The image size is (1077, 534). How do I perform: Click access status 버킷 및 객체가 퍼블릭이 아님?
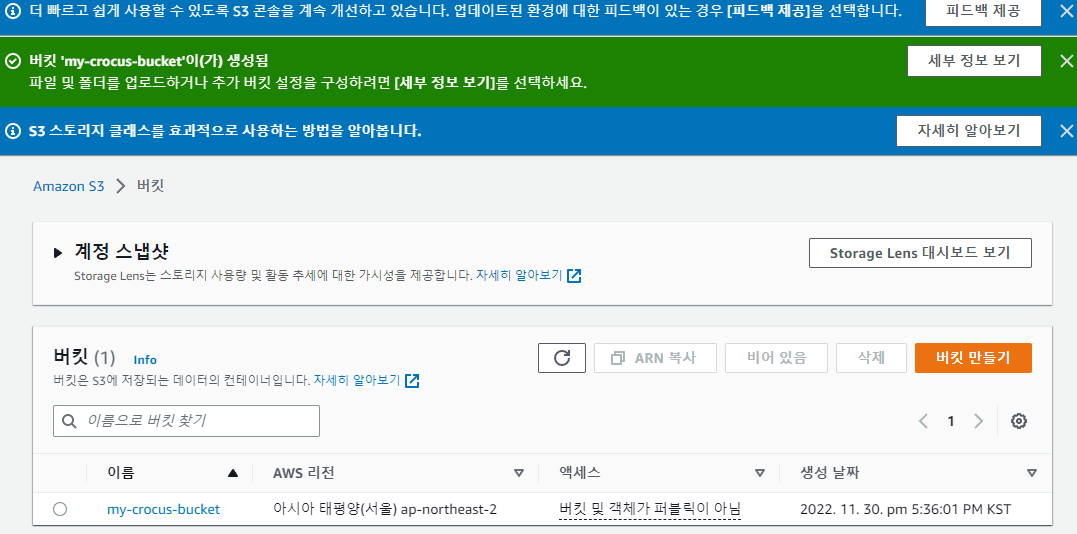pyautogui.click(x=650, y=509)
